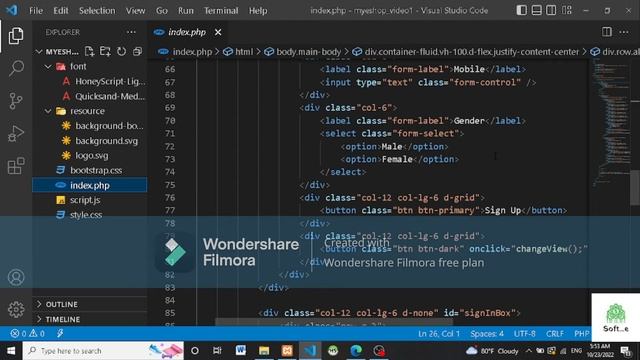Open Microsoft Edge from the taskbar
Image resolution: width=640 pixels, height=360 pixels.
356,351
